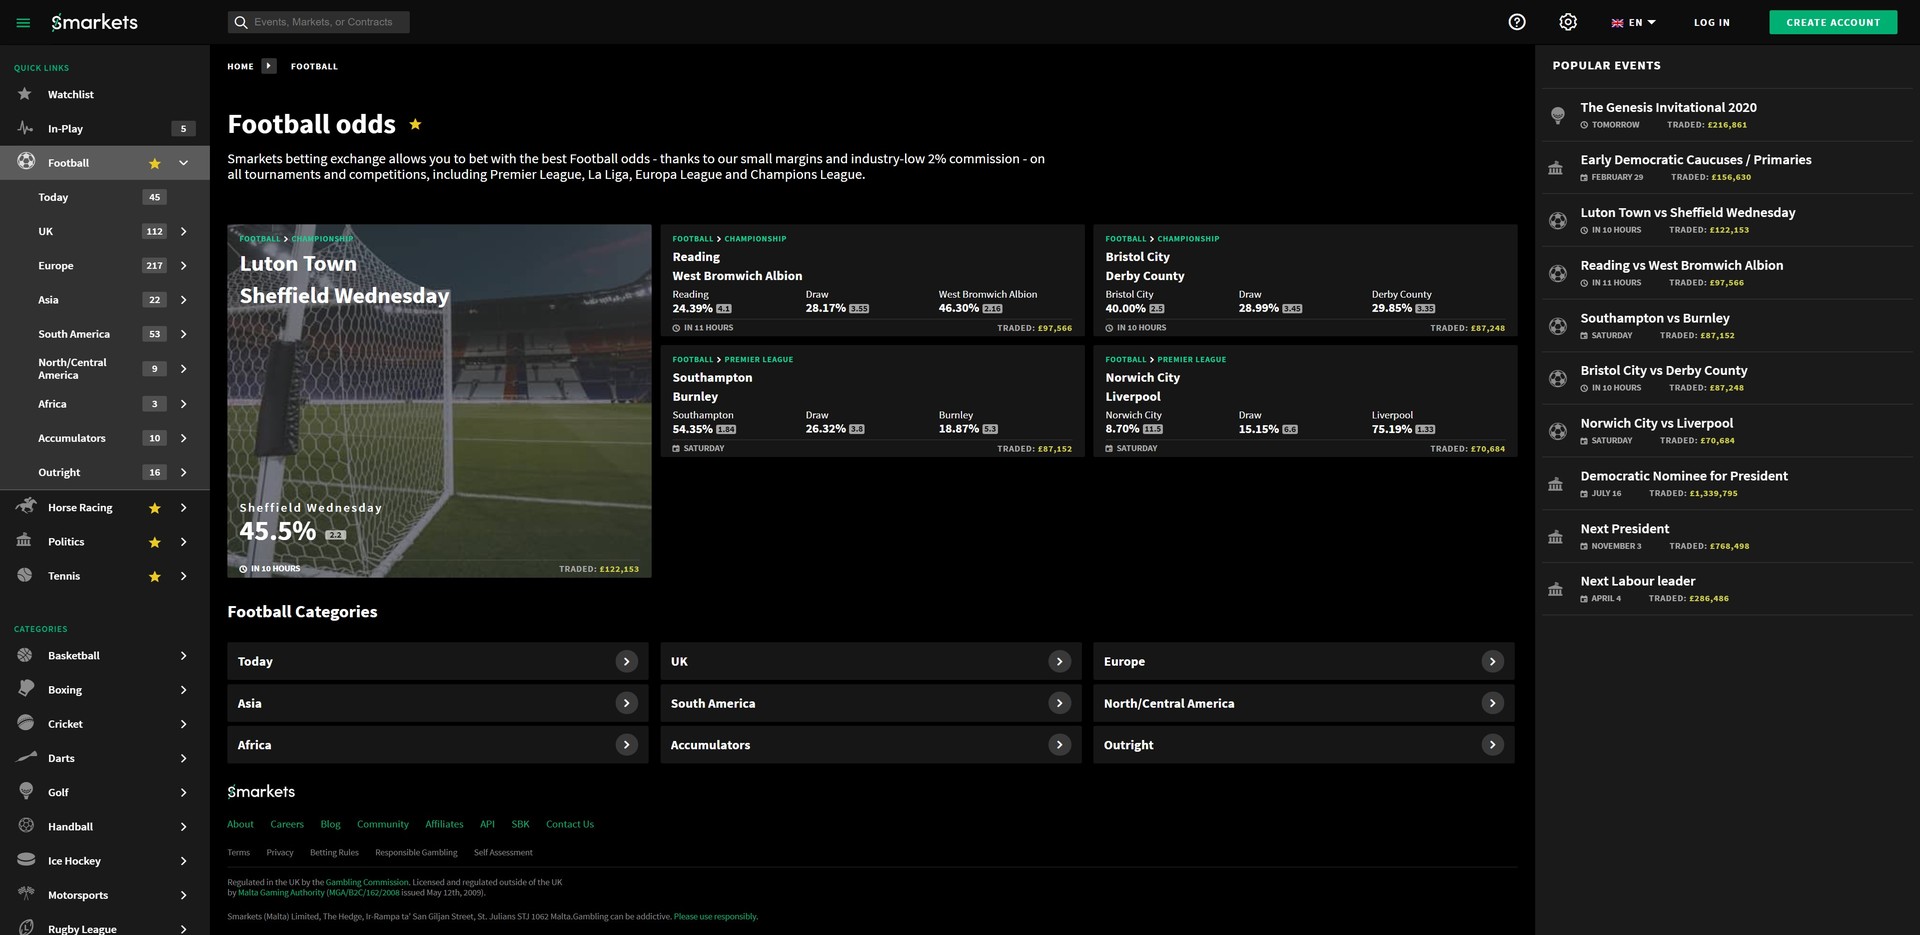Select Accumulators in the sidebar
This screenshot has height=935, width=1920.
click(x=72, y=438)
